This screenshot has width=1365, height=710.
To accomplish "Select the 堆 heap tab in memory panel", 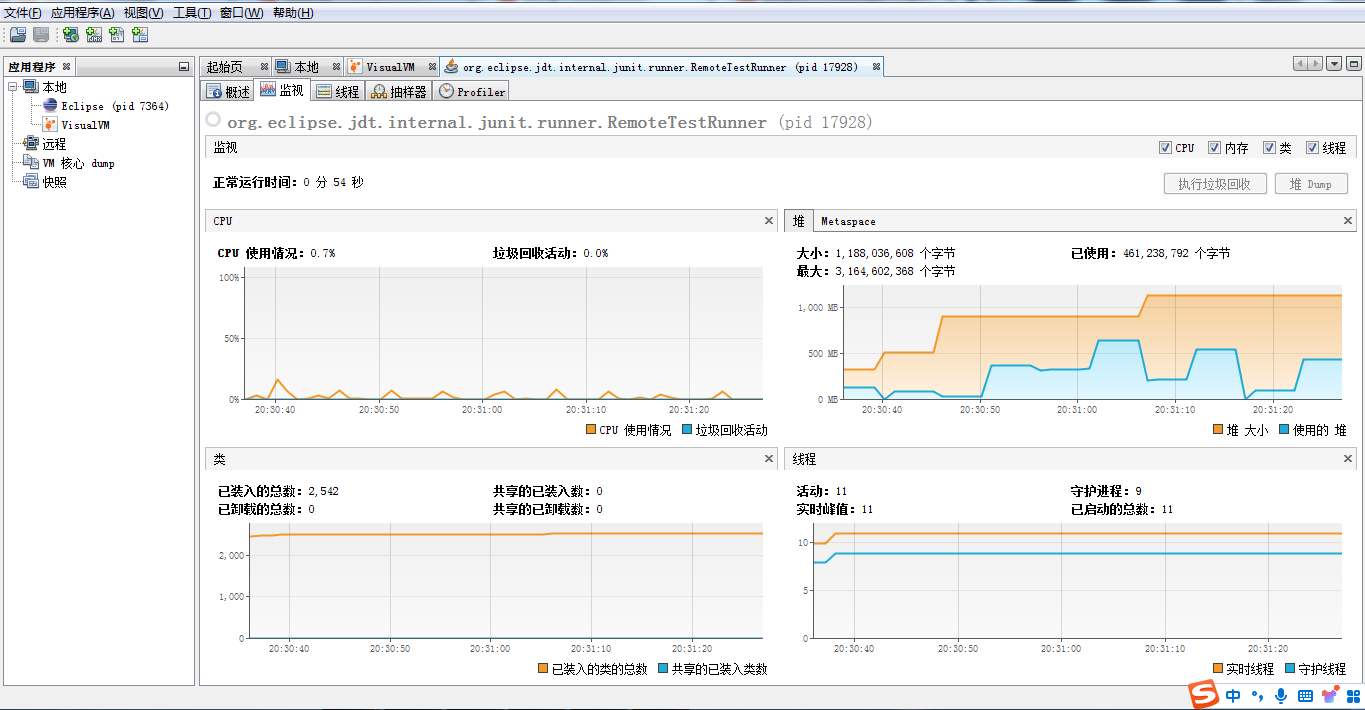I will pos(798,221).
